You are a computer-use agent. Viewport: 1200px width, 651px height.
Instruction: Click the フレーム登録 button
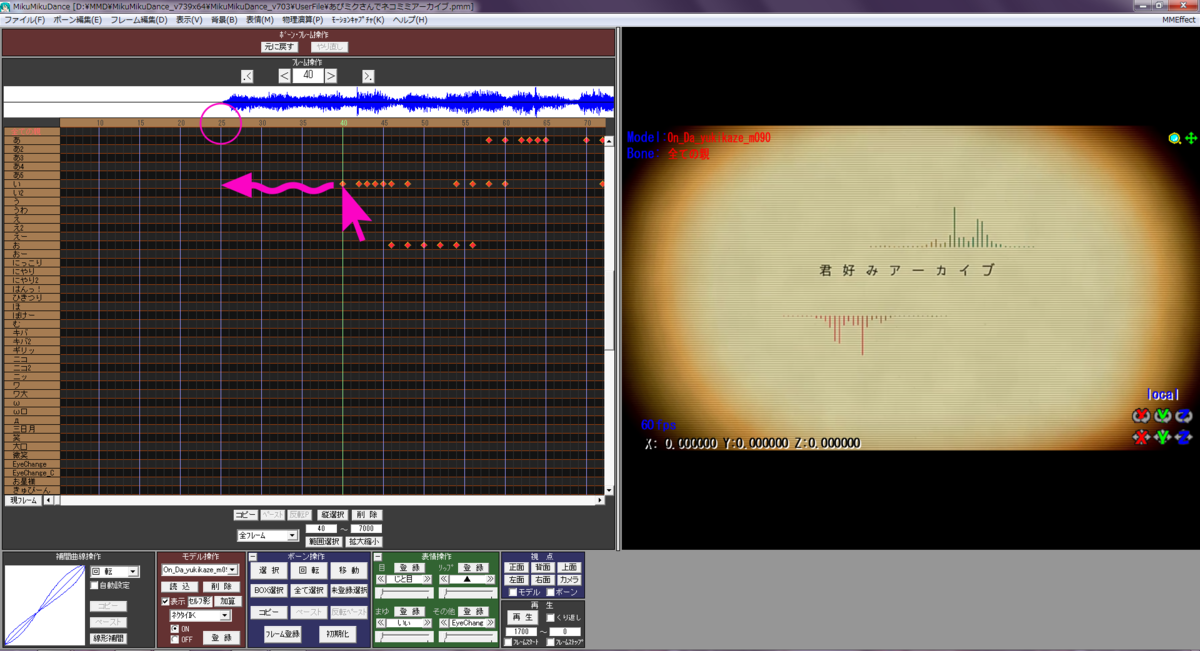(x=282, y=634)
